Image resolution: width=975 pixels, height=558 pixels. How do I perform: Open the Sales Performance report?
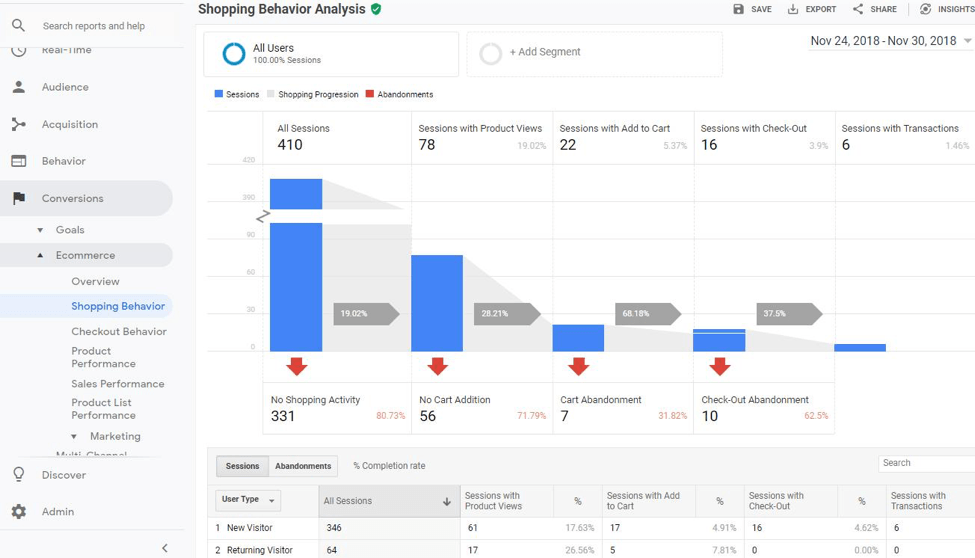117,384
